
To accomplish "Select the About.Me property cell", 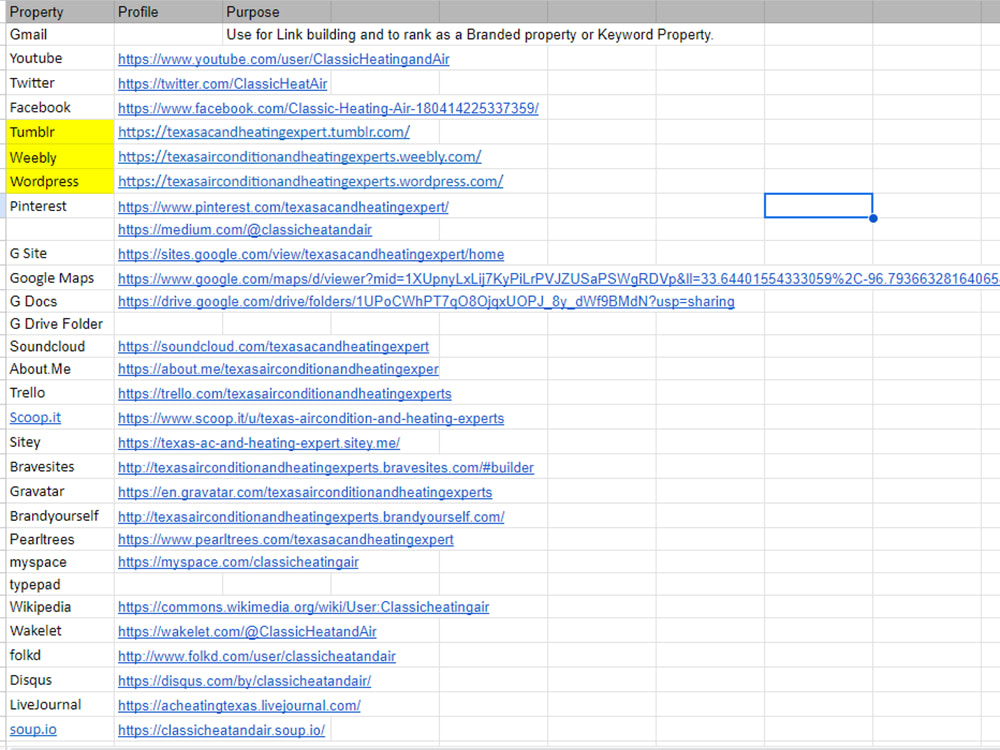I will (60, 369).
